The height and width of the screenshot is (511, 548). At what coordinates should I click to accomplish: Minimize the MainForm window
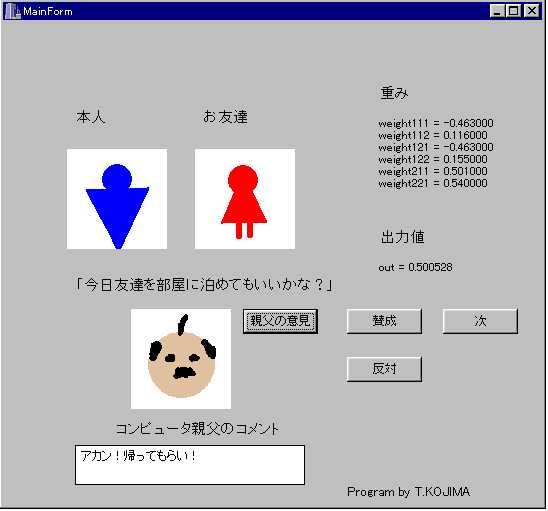(x=497, y=11)
